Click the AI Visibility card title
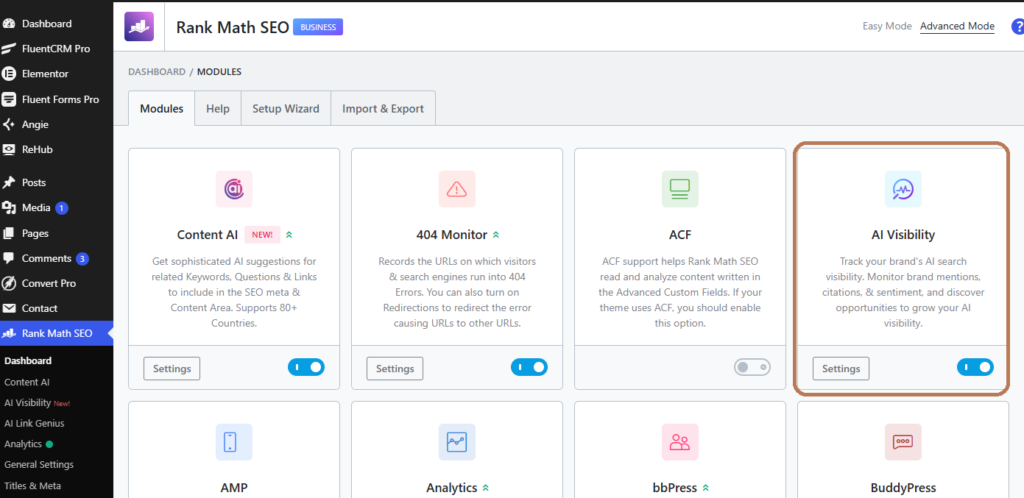Image resolution: width=1024 pixels, height=498 pixels. click(x=903, y=234)
